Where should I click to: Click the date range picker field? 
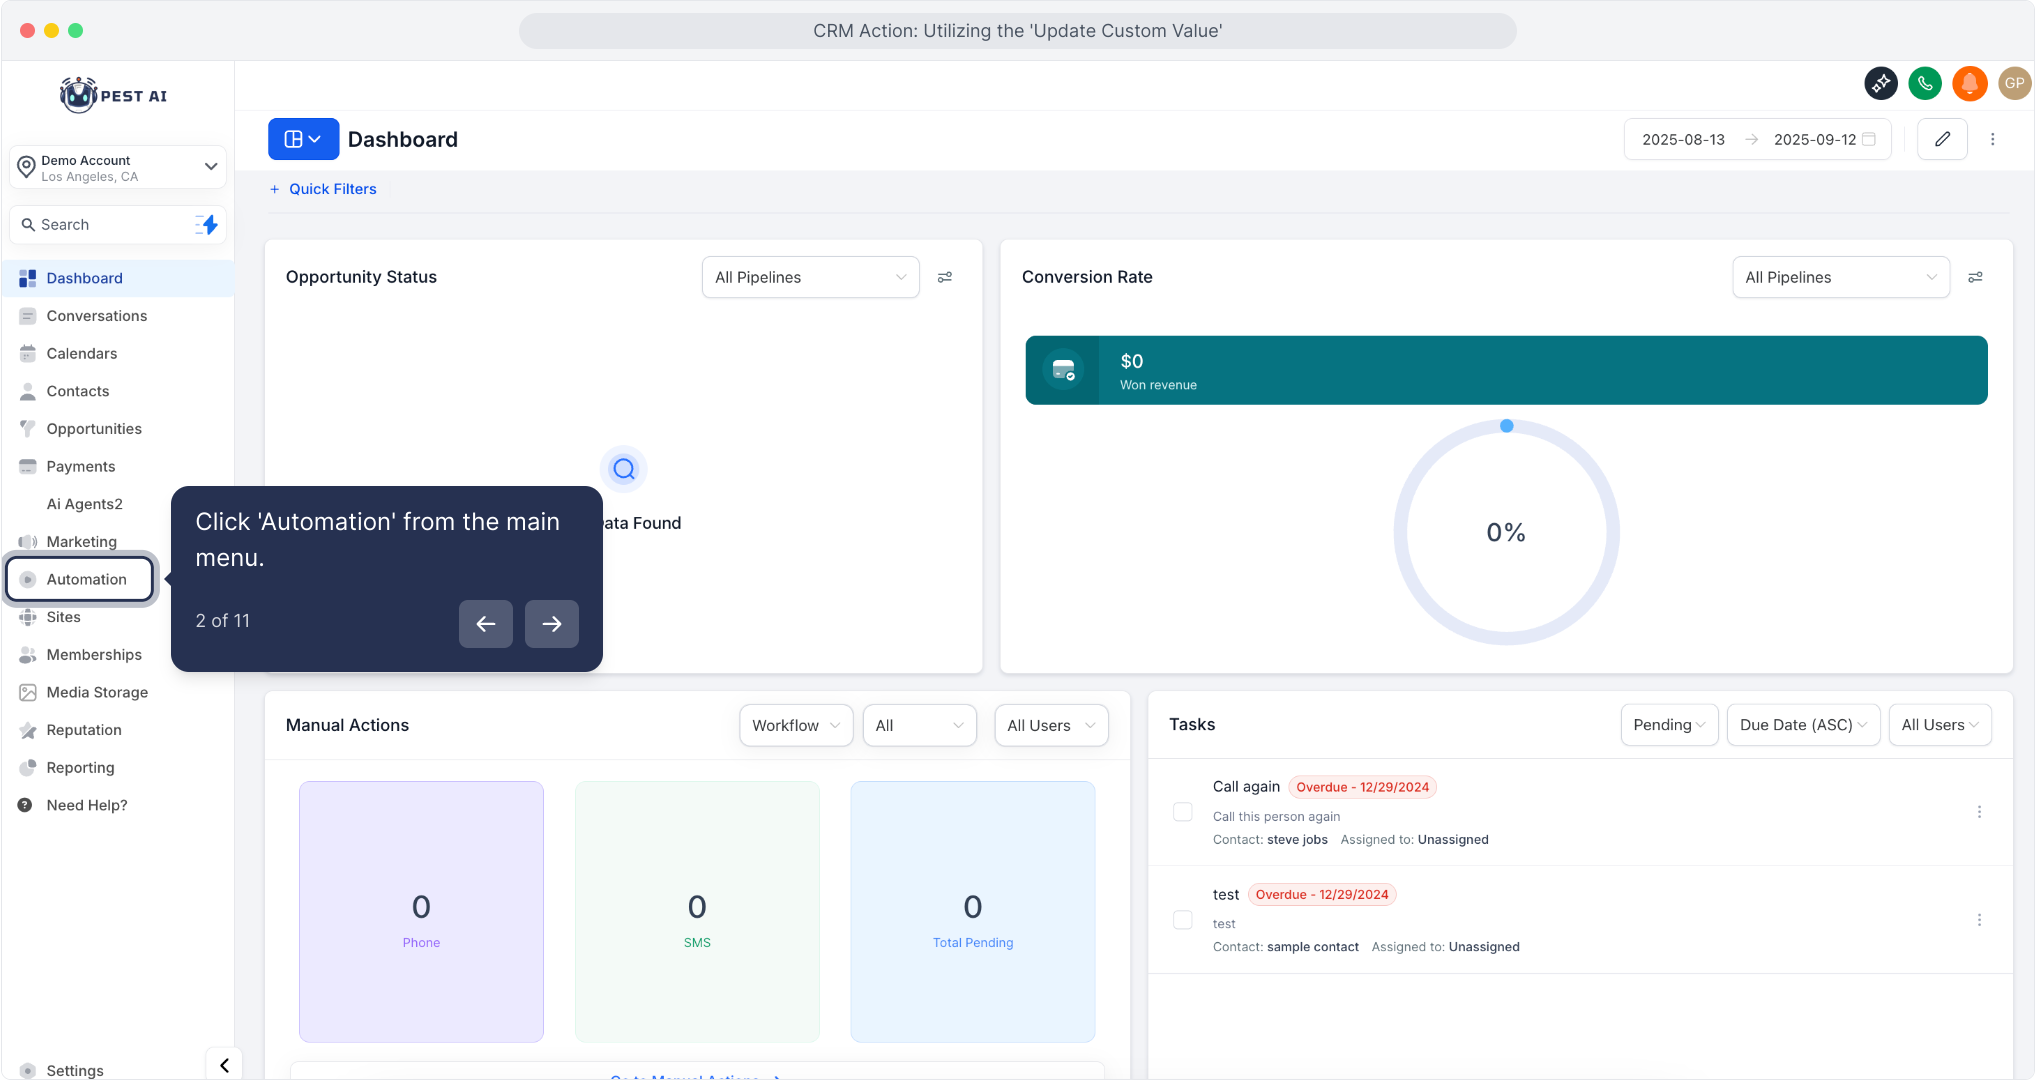coord(1757,139)
